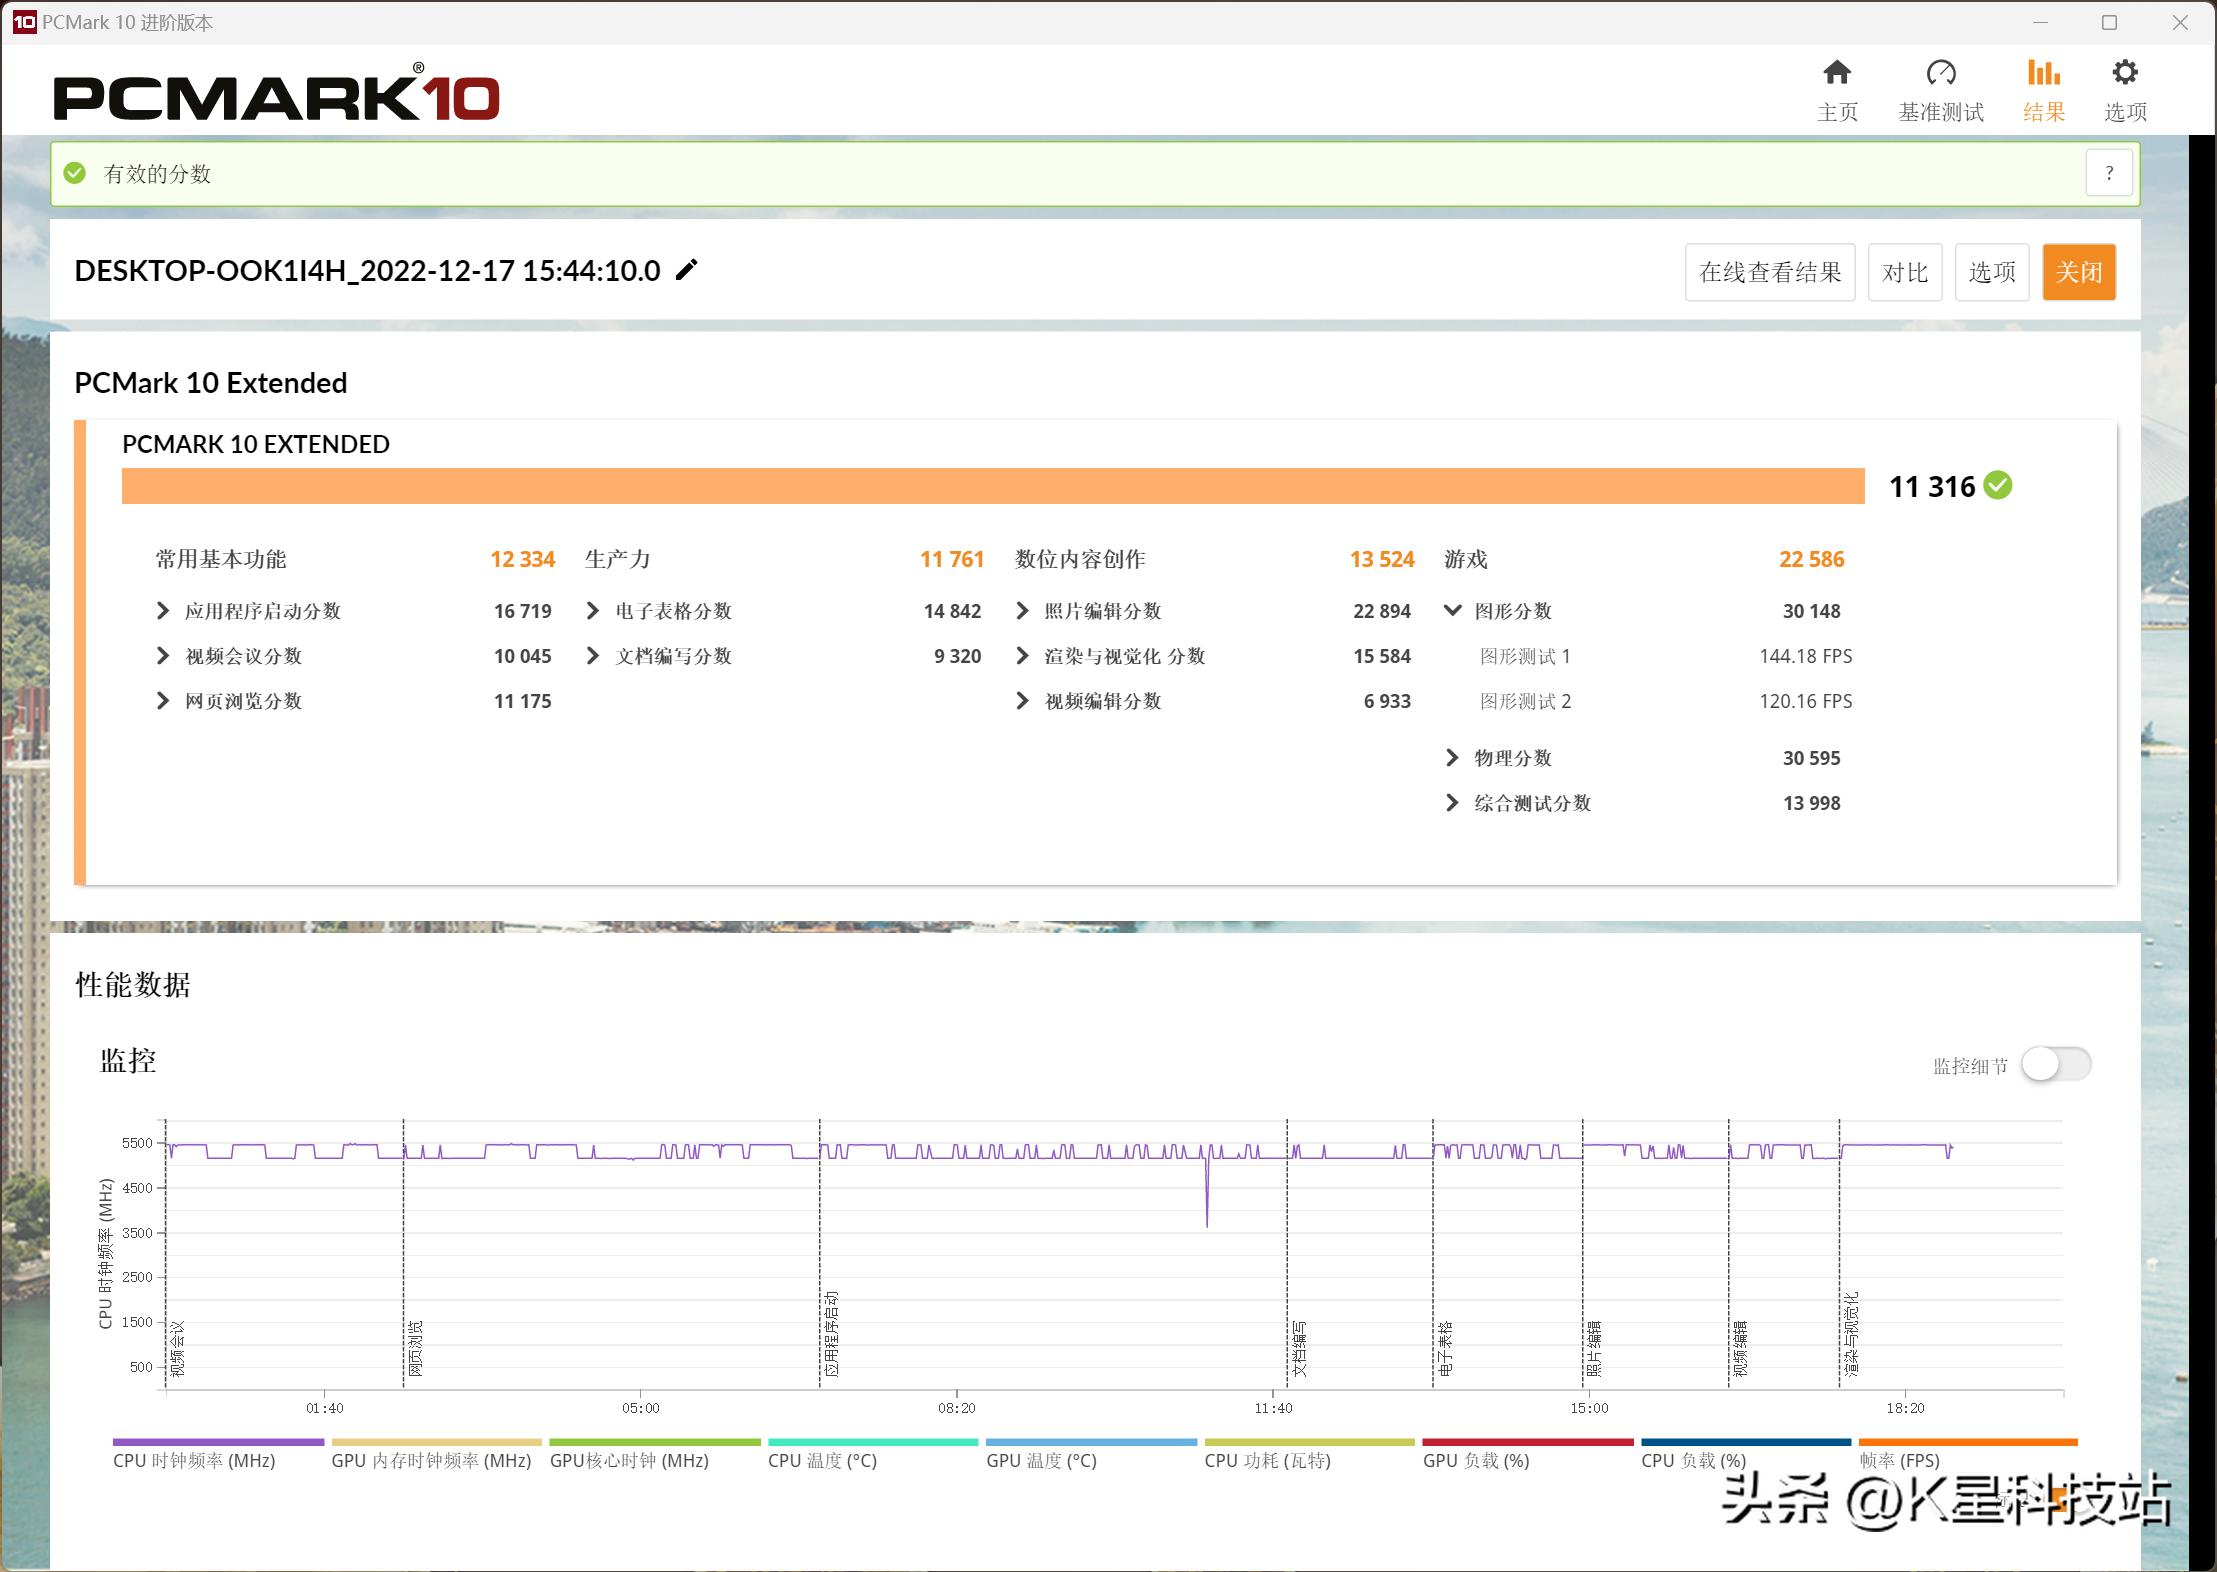This screenshot has width=2217, height=1572.
Task: Toggle the 监控细节 monitoring details switch
Action: [x=2054, y=1064]
